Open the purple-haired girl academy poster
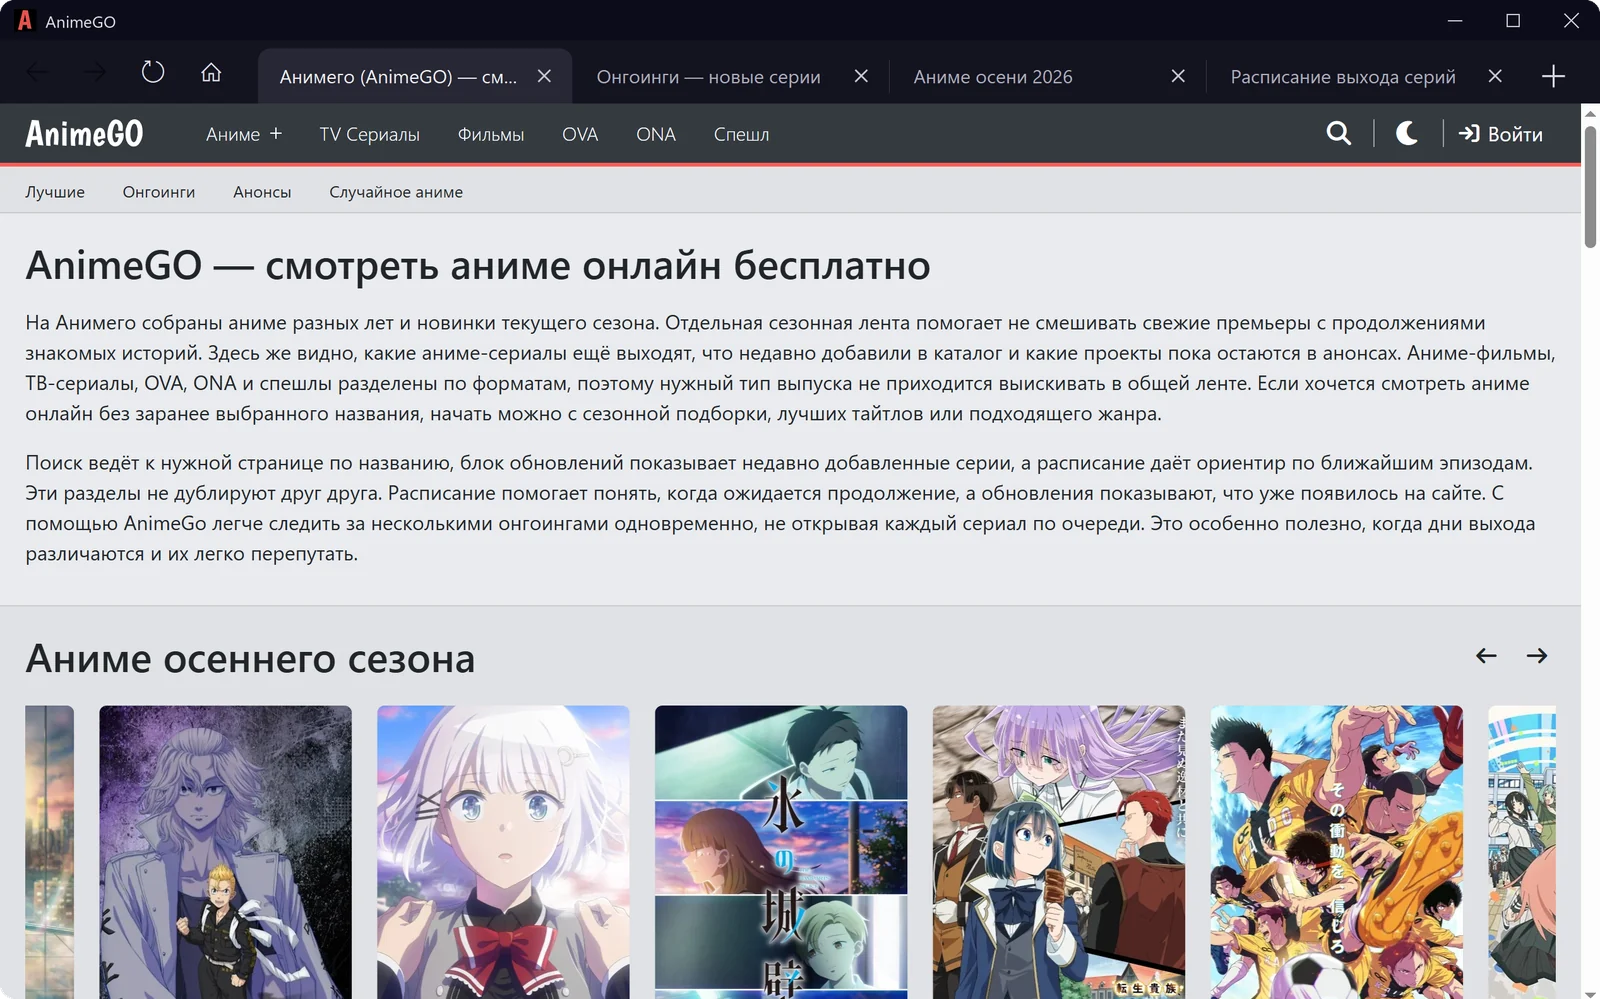Image resolution: width=1600 pixels, height=999 pixels. [x=1059, y=852]
